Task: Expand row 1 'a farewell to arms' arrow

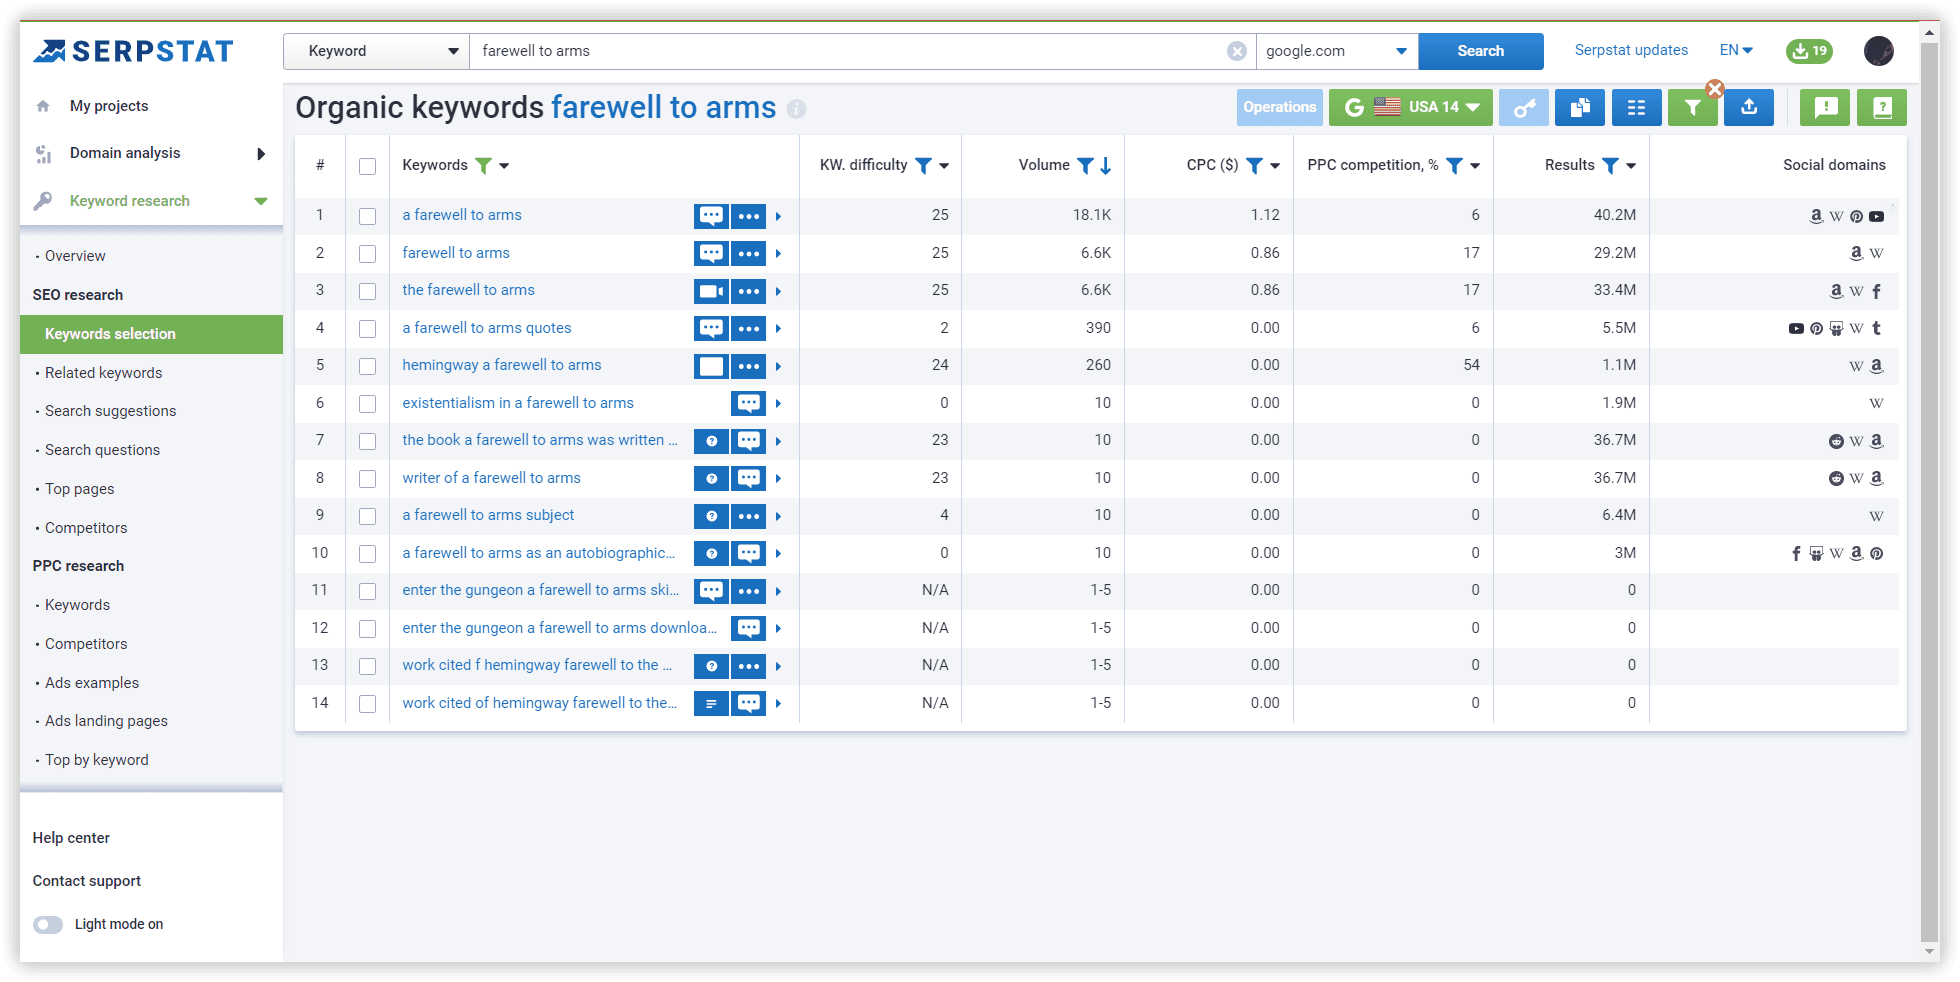Action: (x=778, y=216)
